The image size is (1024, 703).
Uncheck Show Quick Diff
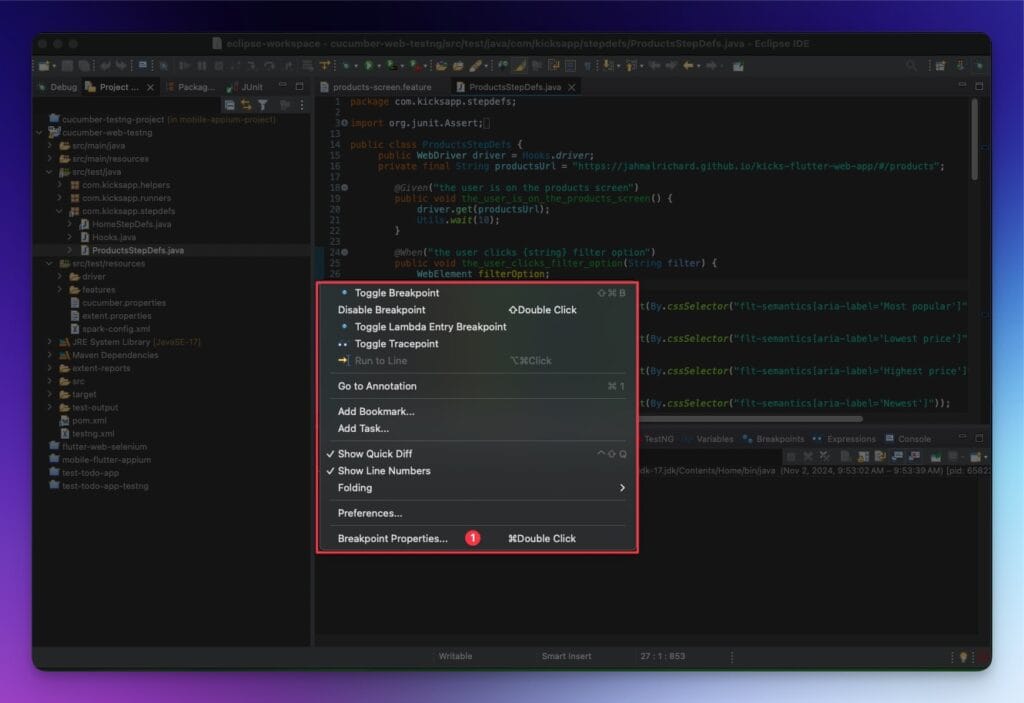tap(374, 453)
